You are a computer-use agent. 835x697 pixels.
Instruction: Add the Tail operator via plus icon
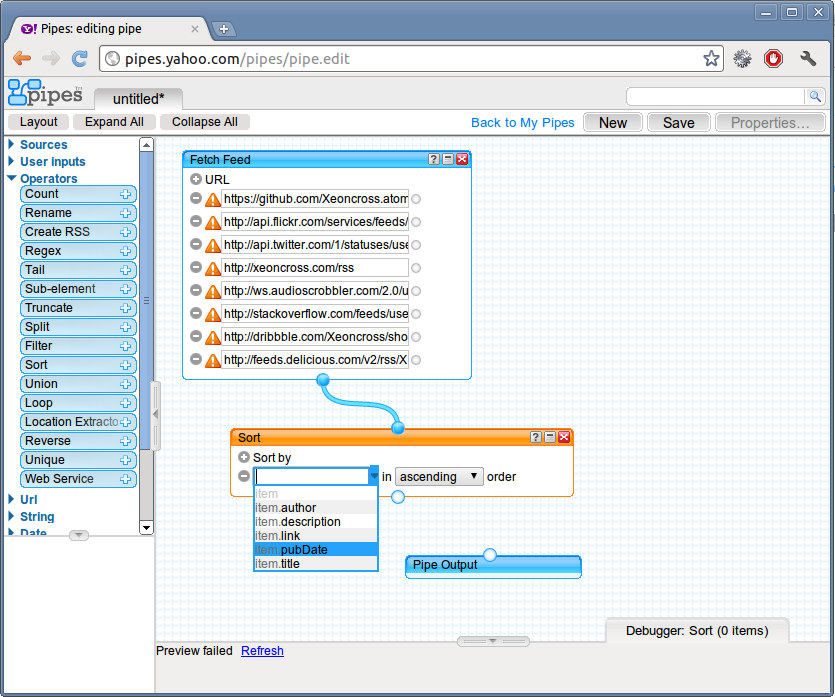(x=126, y=270)
